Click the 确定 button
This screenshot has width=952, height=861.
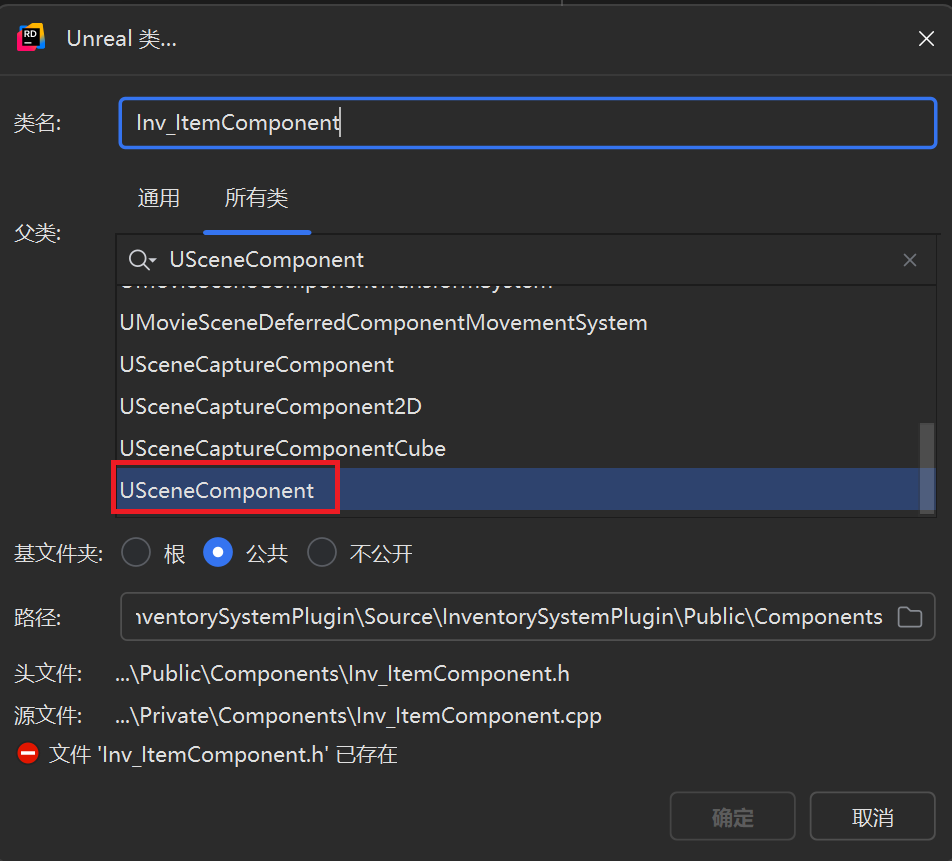pos(732,816)
